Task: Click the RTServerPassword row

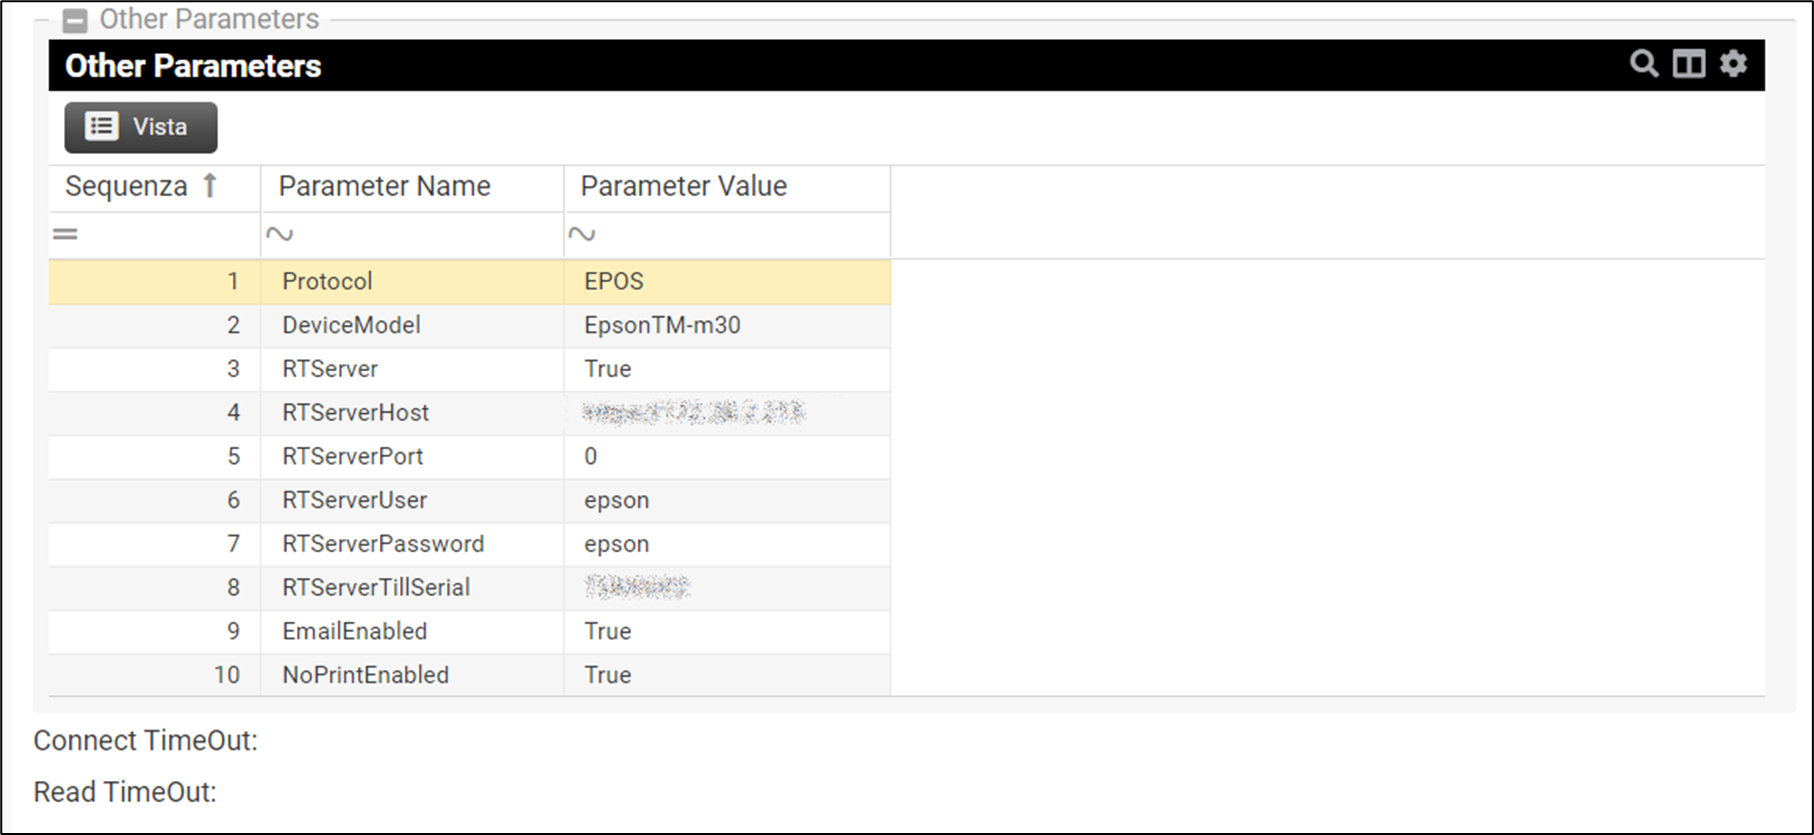Action: tap(382, 544)
